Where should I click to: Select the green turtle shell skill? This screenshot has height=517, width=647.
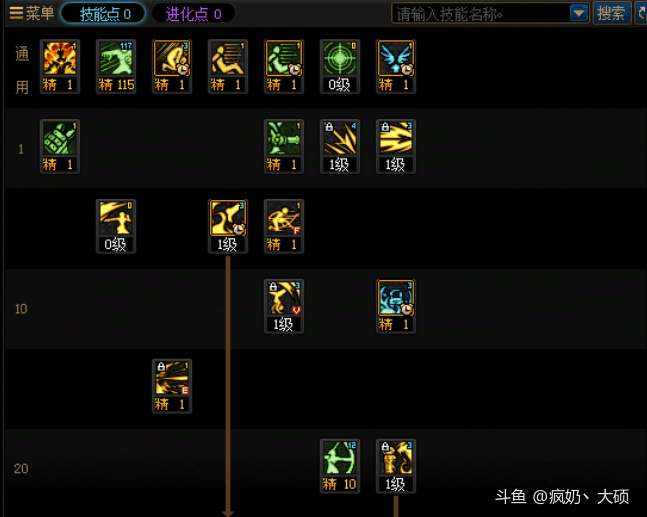(x=60, y=146)
